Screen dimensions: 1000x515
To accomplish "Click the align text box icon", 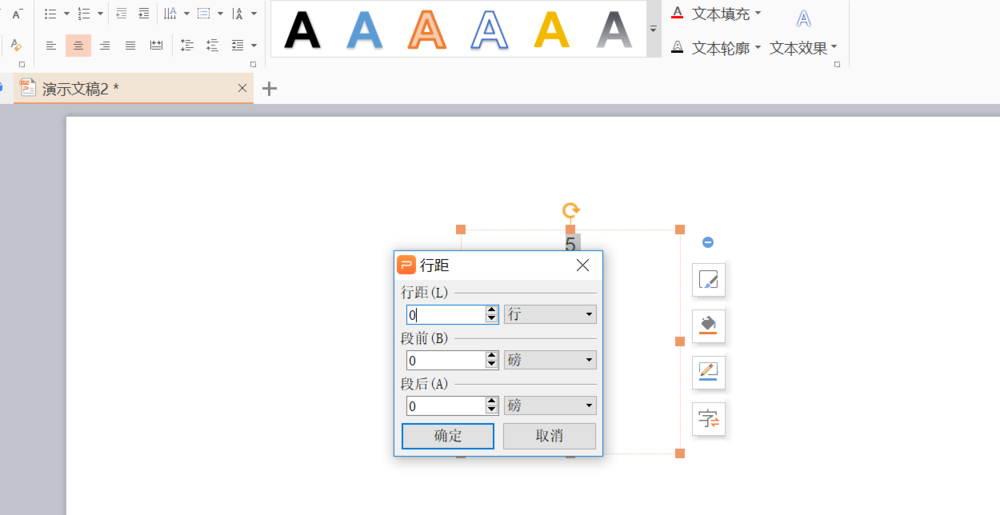I will point(204,13).
